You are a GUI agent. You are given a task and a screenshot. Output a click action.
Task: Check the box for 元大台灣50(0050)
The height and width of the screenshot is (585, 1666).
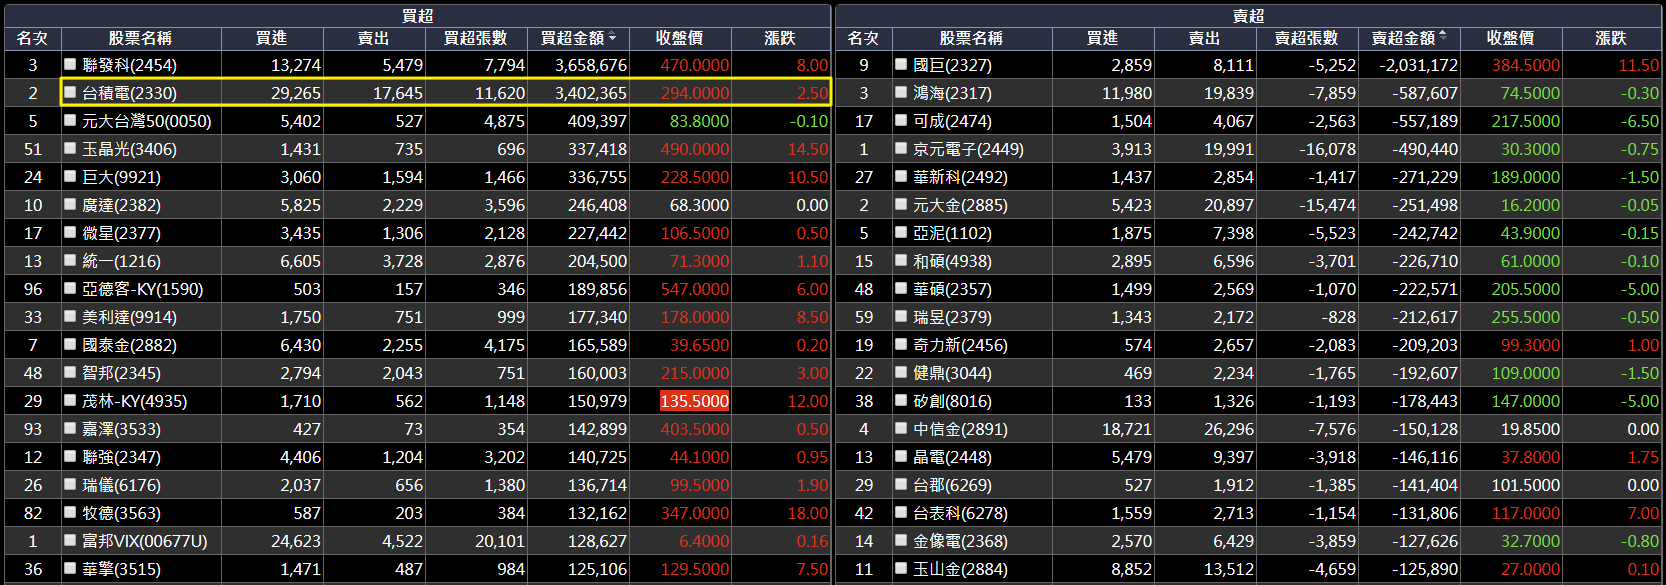pyautogui.click(x=70, y=120)
